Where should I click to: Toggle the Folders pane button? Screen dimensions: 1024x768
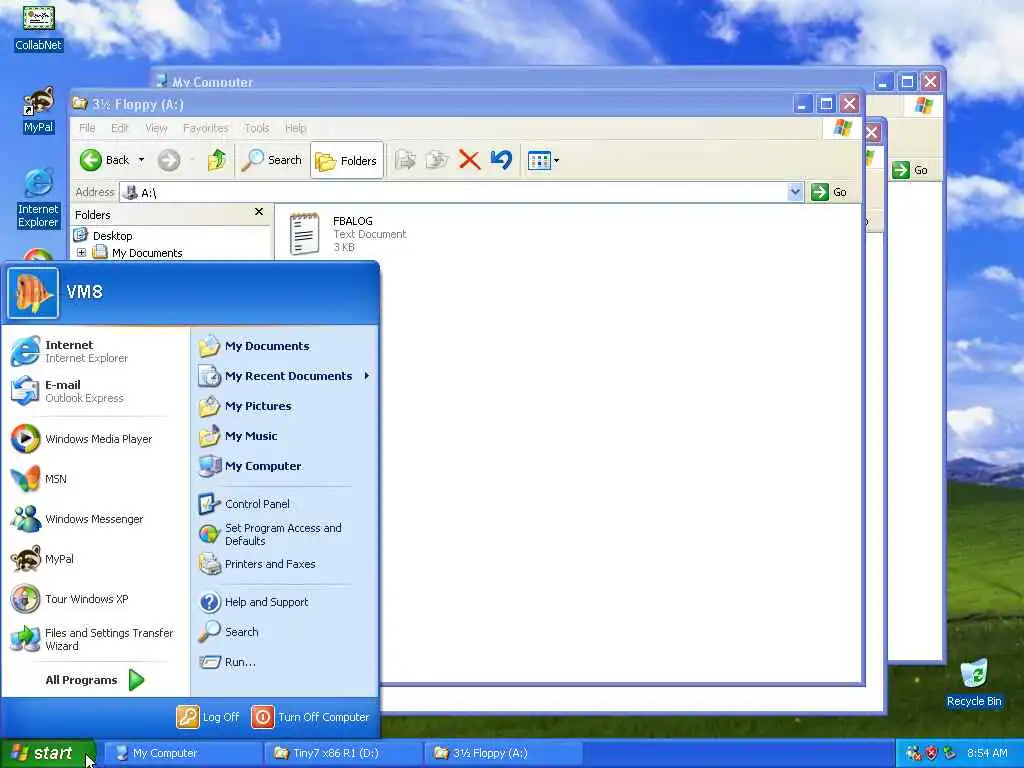[346, 160]
